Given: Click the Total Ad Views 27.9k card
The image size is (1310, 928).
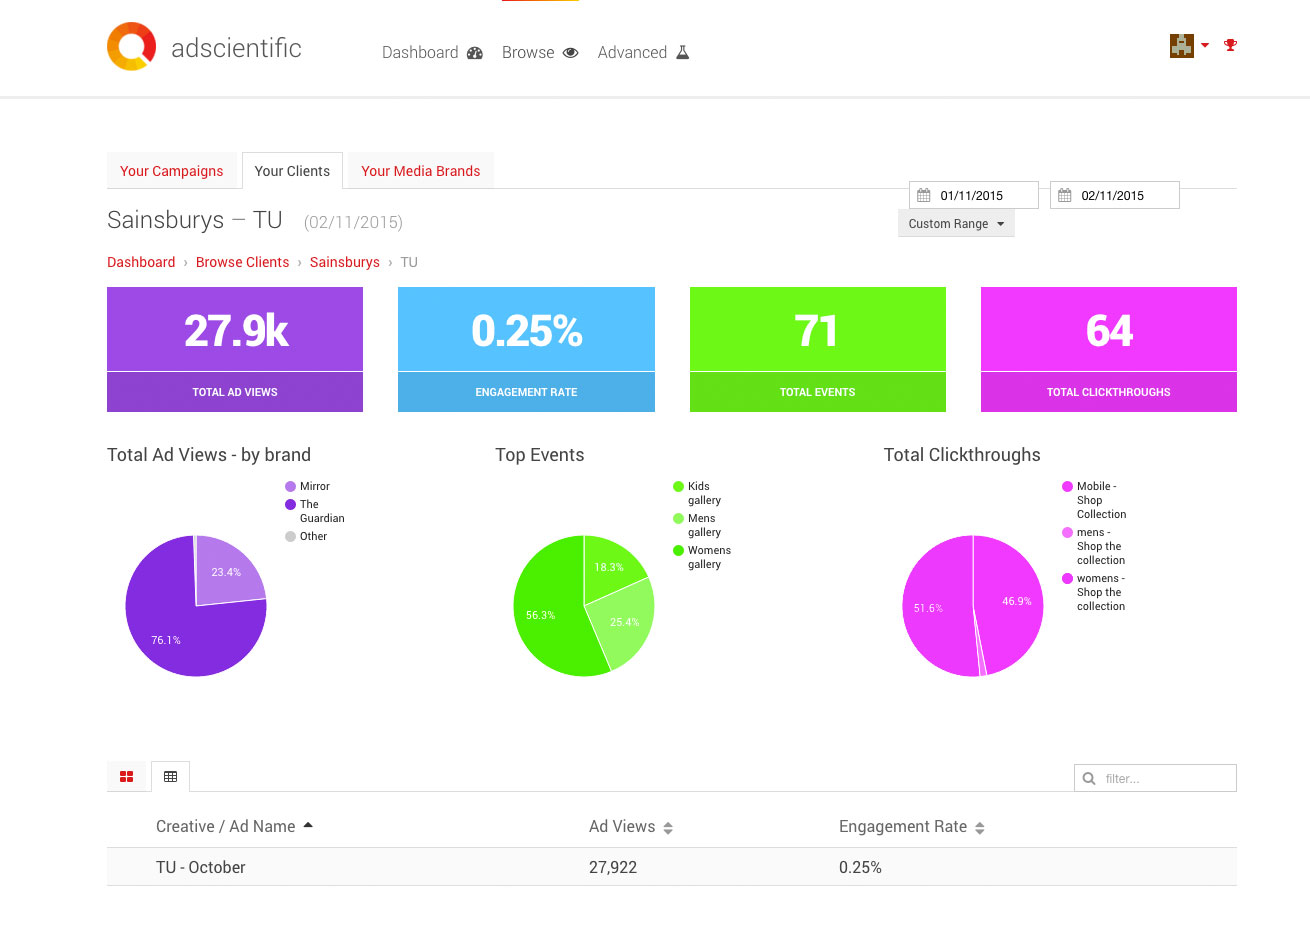Looking at the screenshot, I should tap(235, 349).
